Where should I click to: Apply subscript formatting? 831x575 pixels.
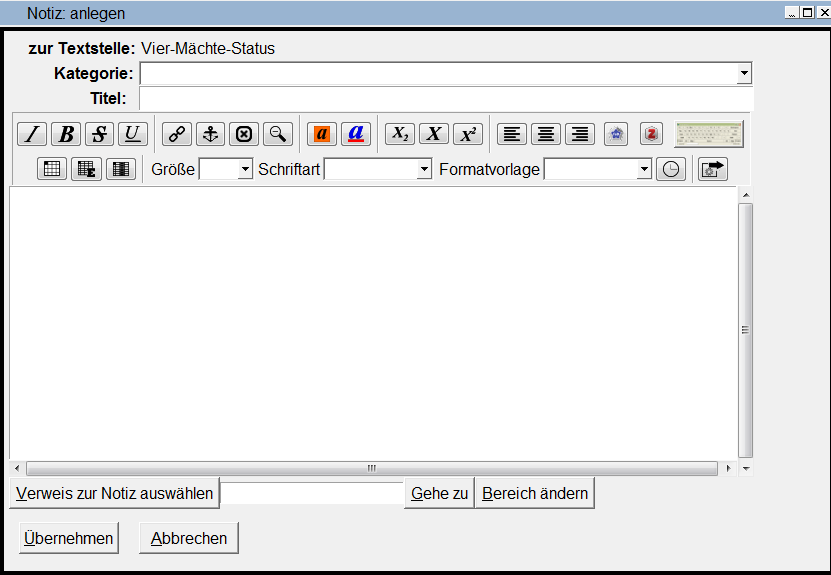(400, 134)
